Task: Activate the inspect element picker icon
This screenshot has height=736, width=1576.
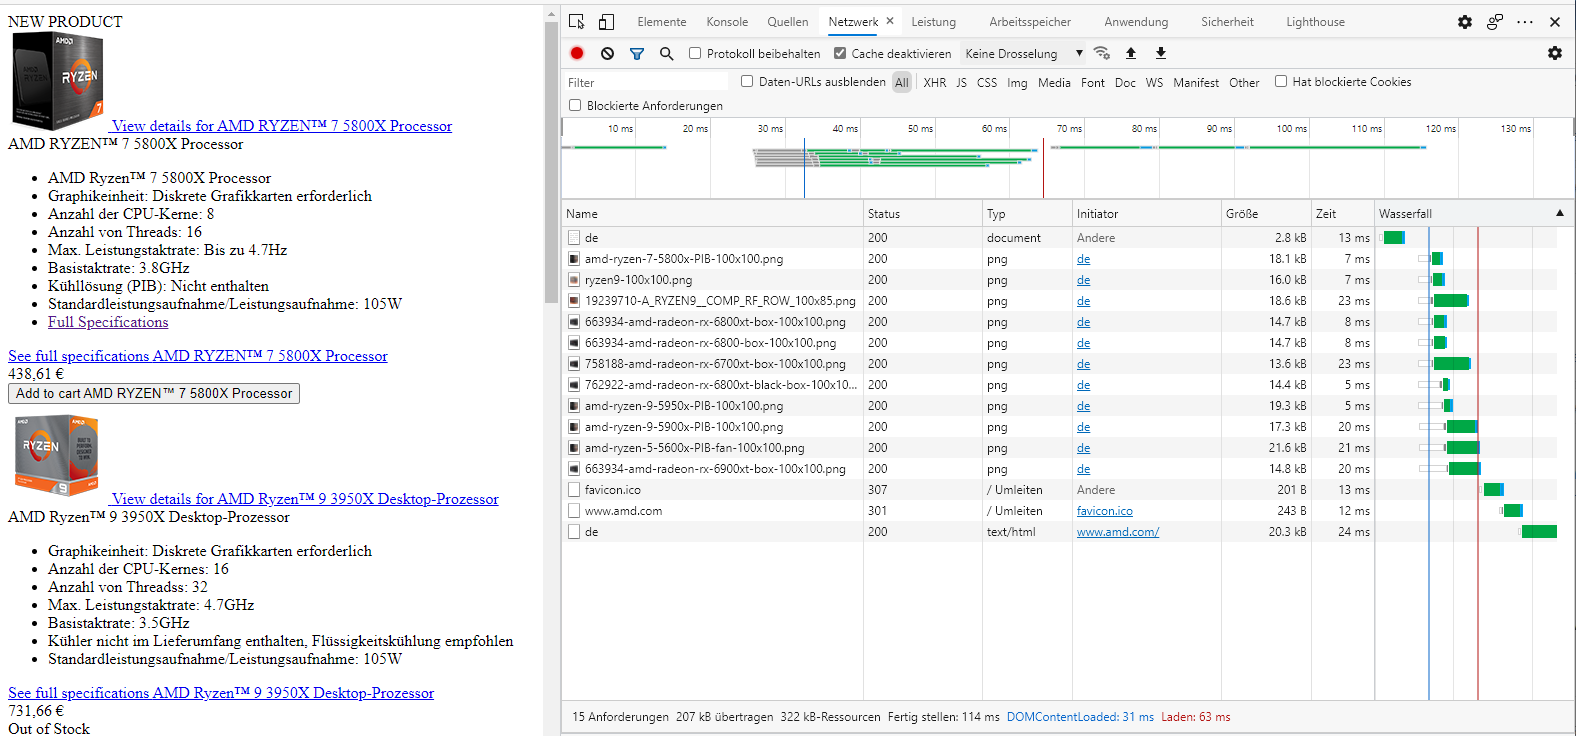Action: coord(577,22)
